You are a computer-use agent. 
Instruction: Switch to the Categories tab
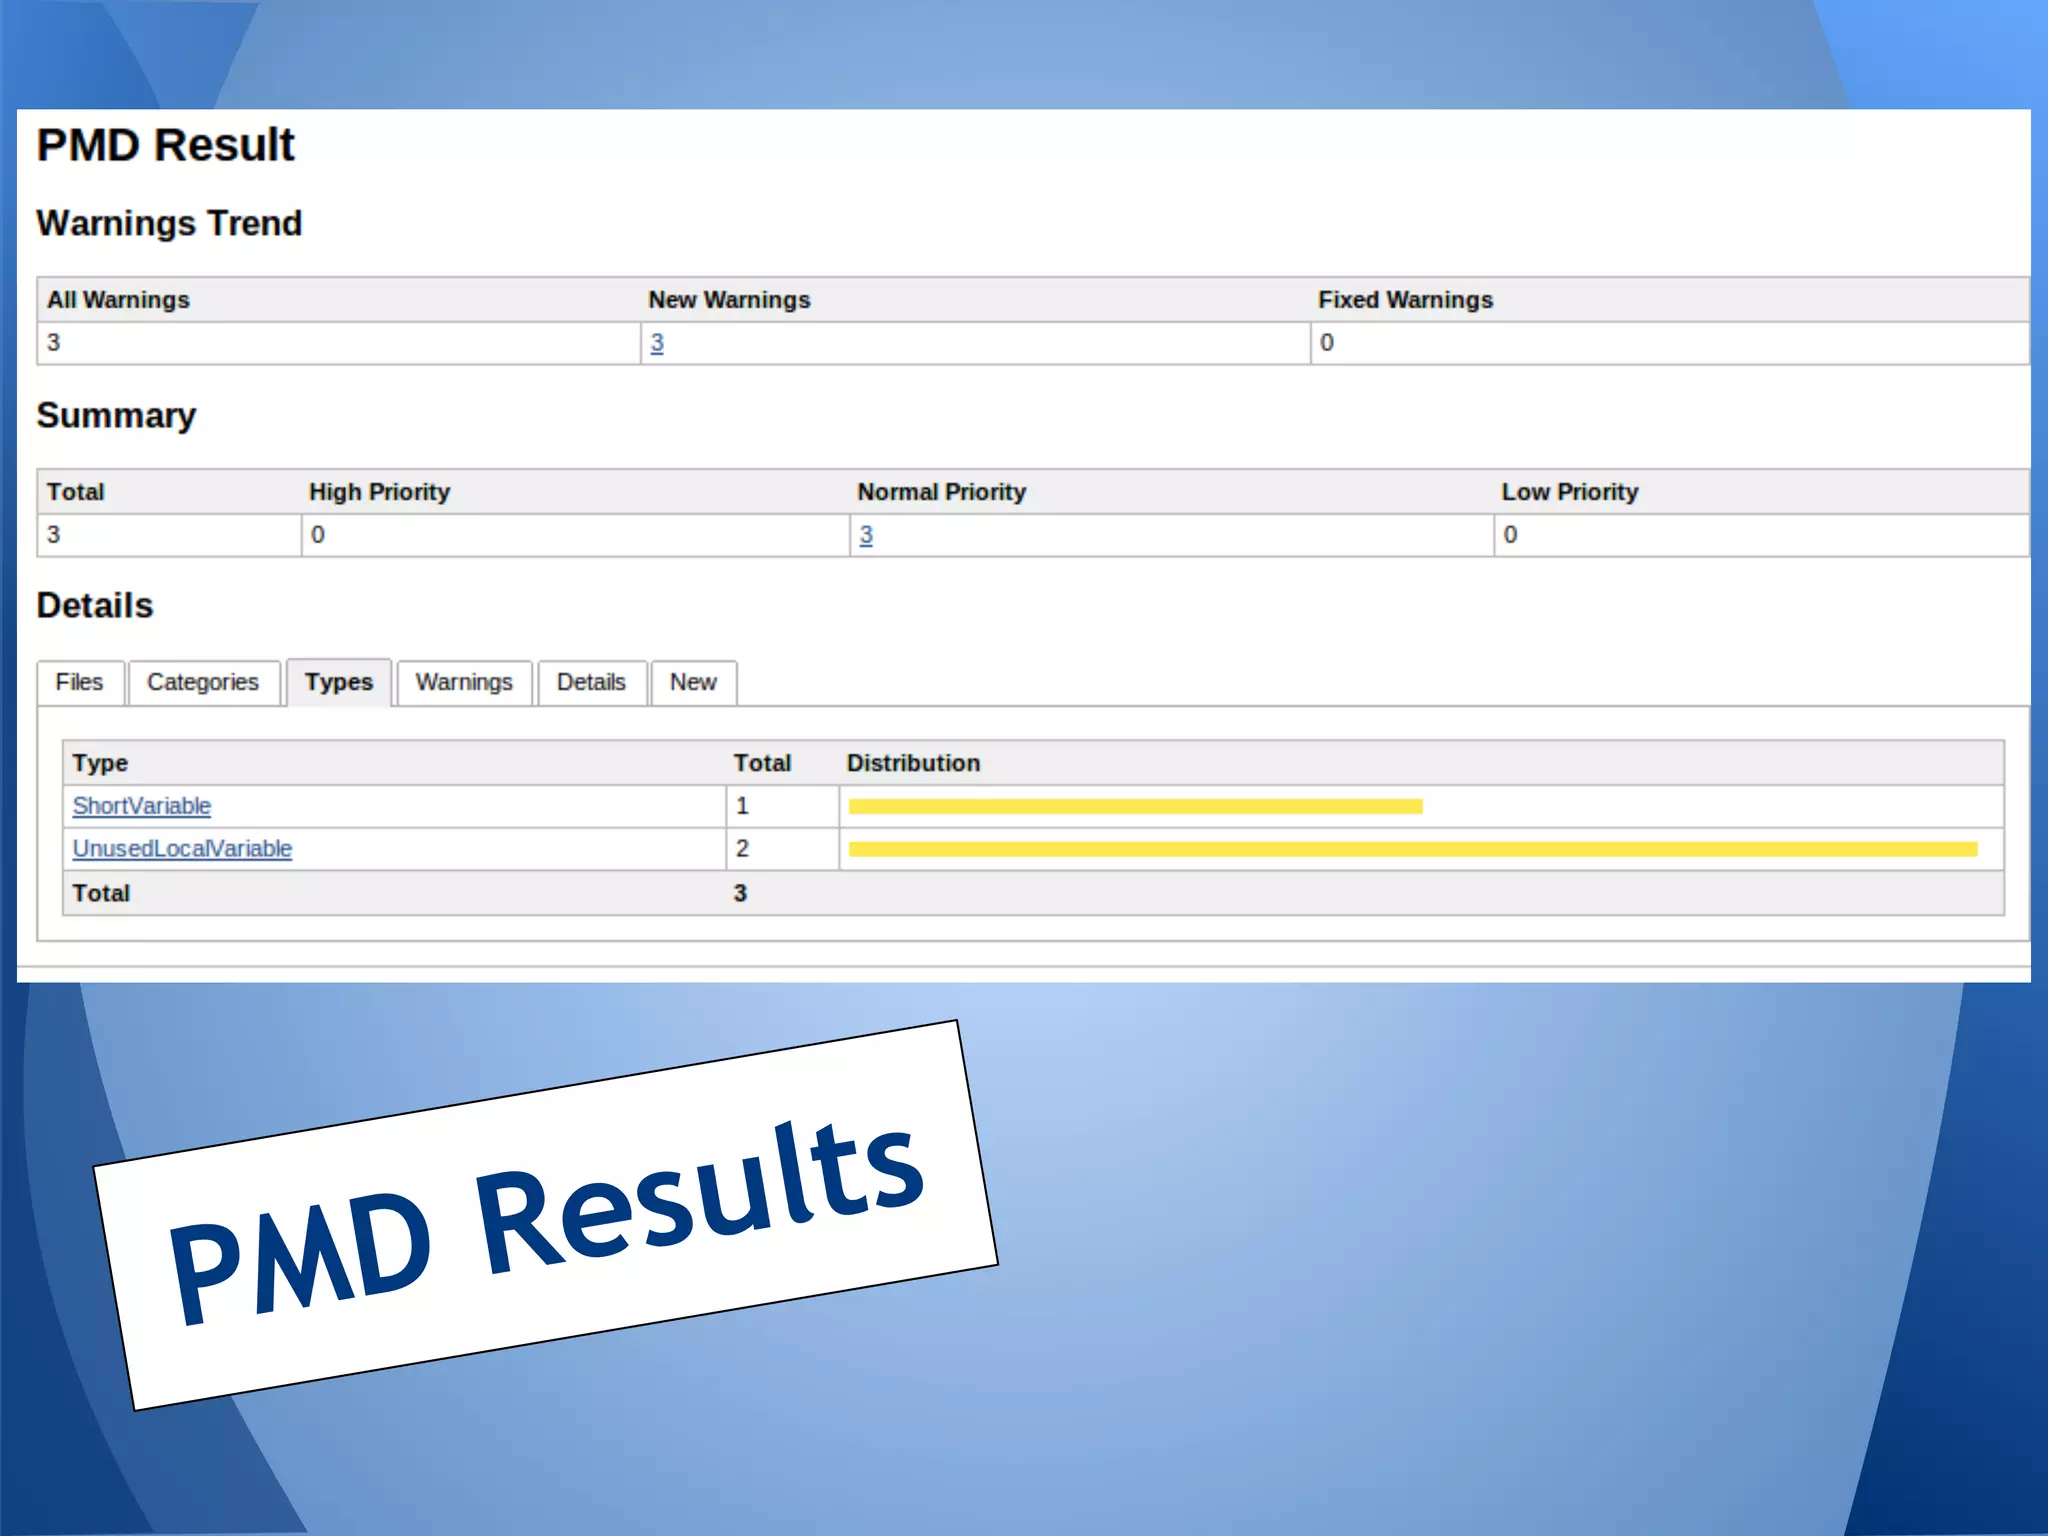203,682
